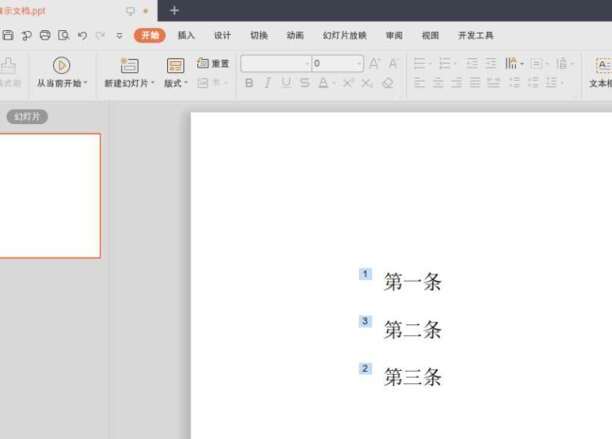Toggle subscript formatting
The height and width of the screenshot is (439, 612).
tap(367, 83)
